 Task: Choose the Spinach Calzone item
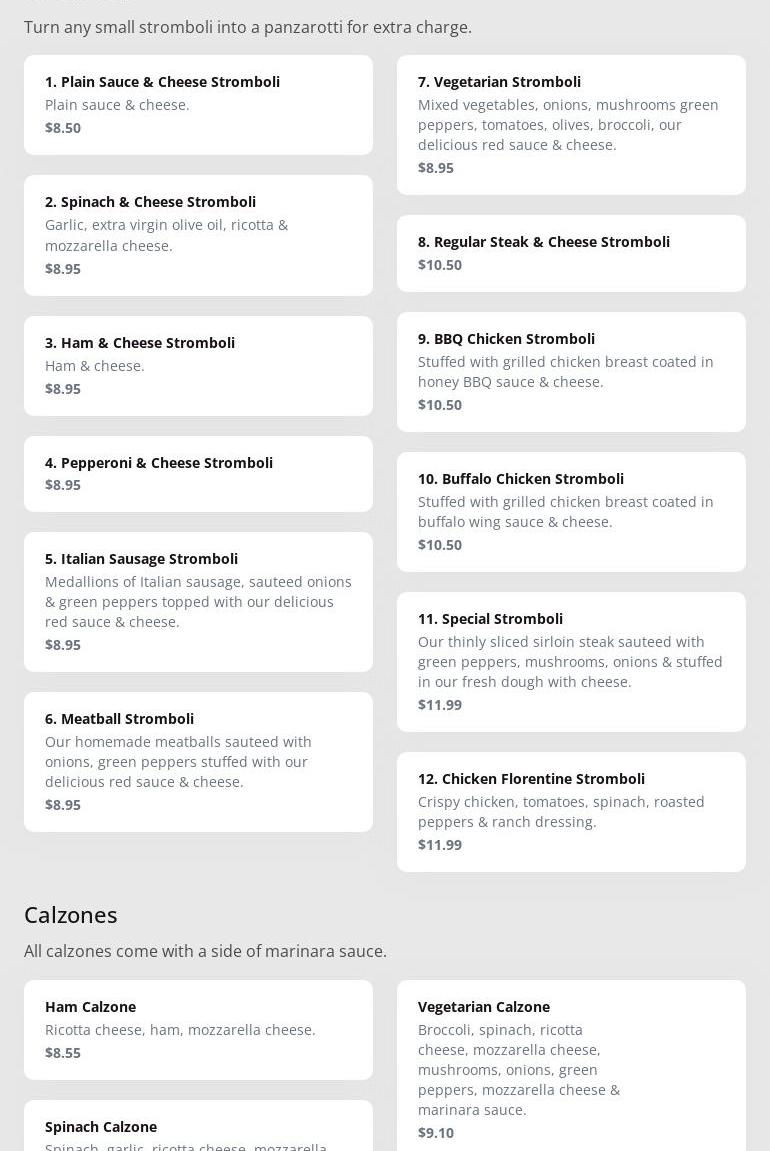tap(198, 1126)
